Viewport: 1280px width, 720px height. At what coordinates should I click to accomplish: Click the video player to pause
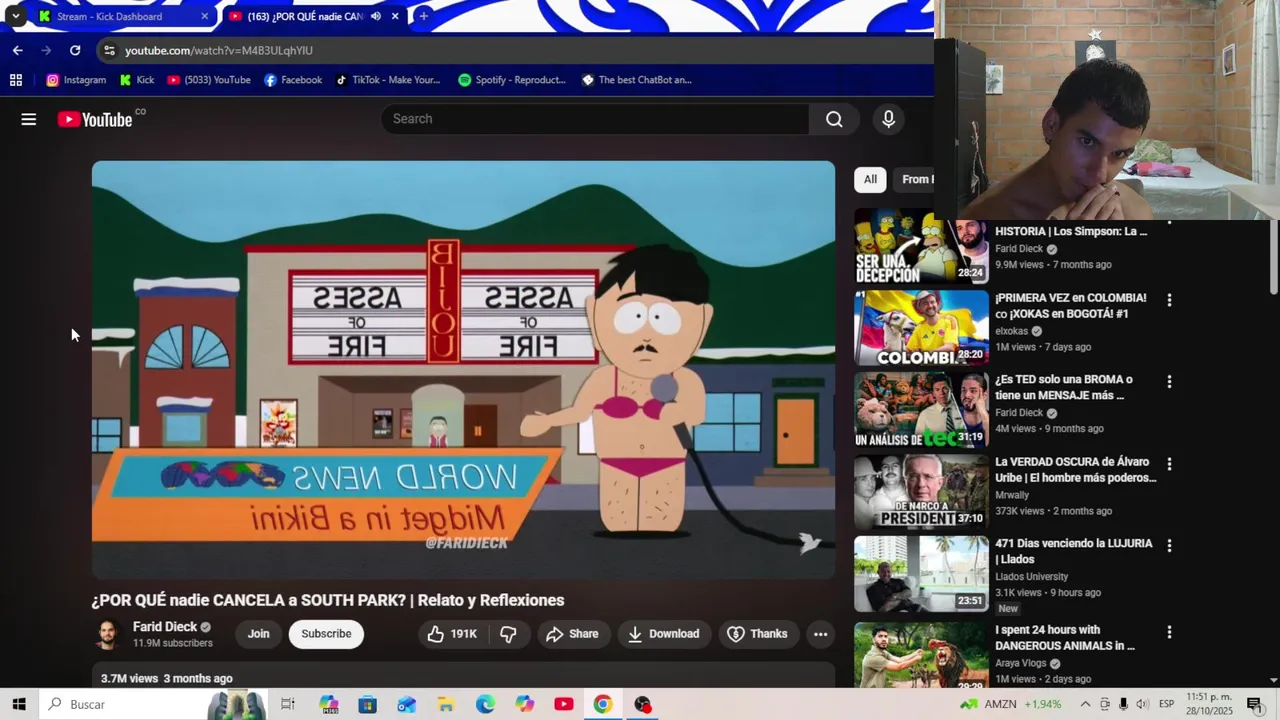click(x=463, y=370)
